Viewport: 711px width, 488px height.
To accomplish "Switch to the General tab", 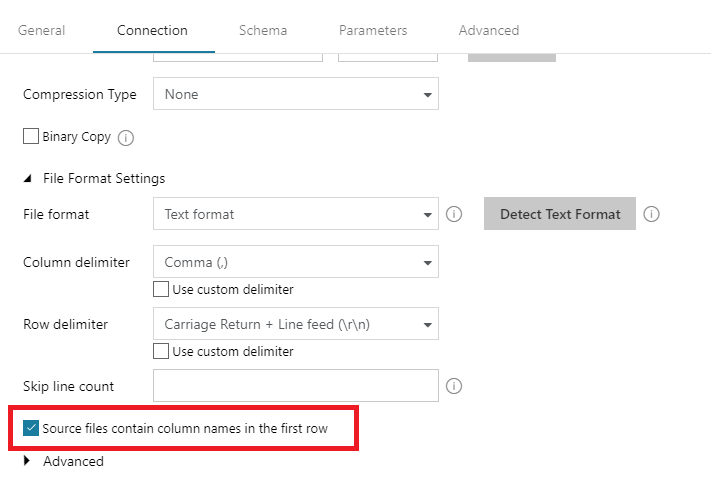I will 42,30.
